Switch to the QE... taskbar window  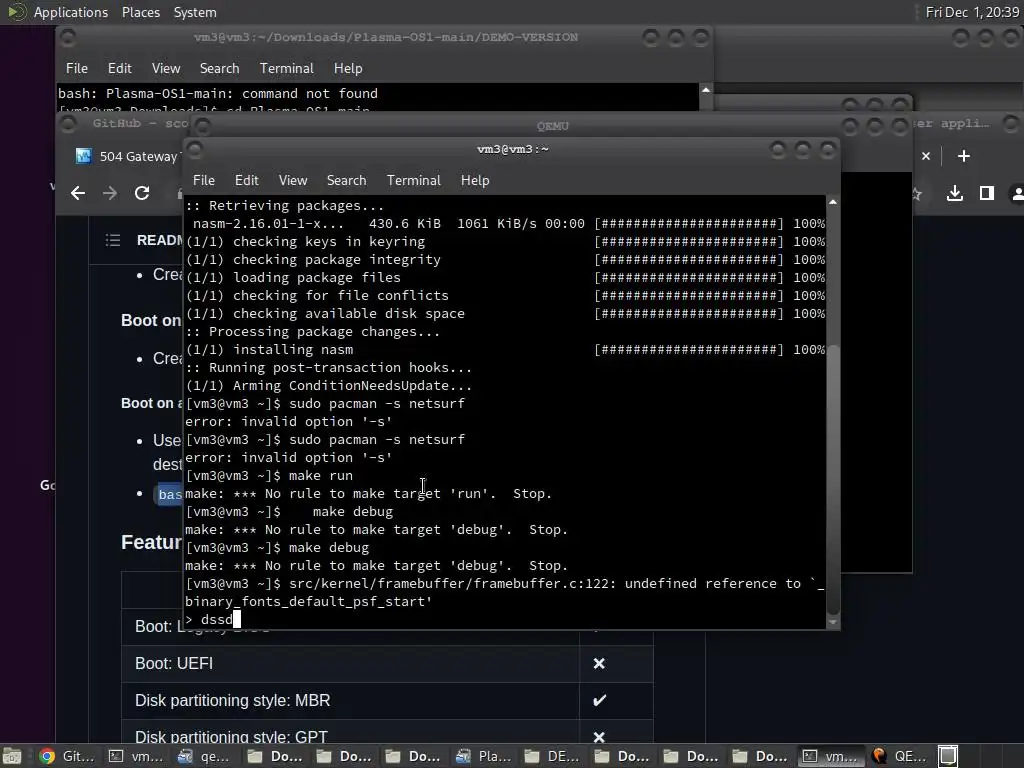click(x=900, y=756)
